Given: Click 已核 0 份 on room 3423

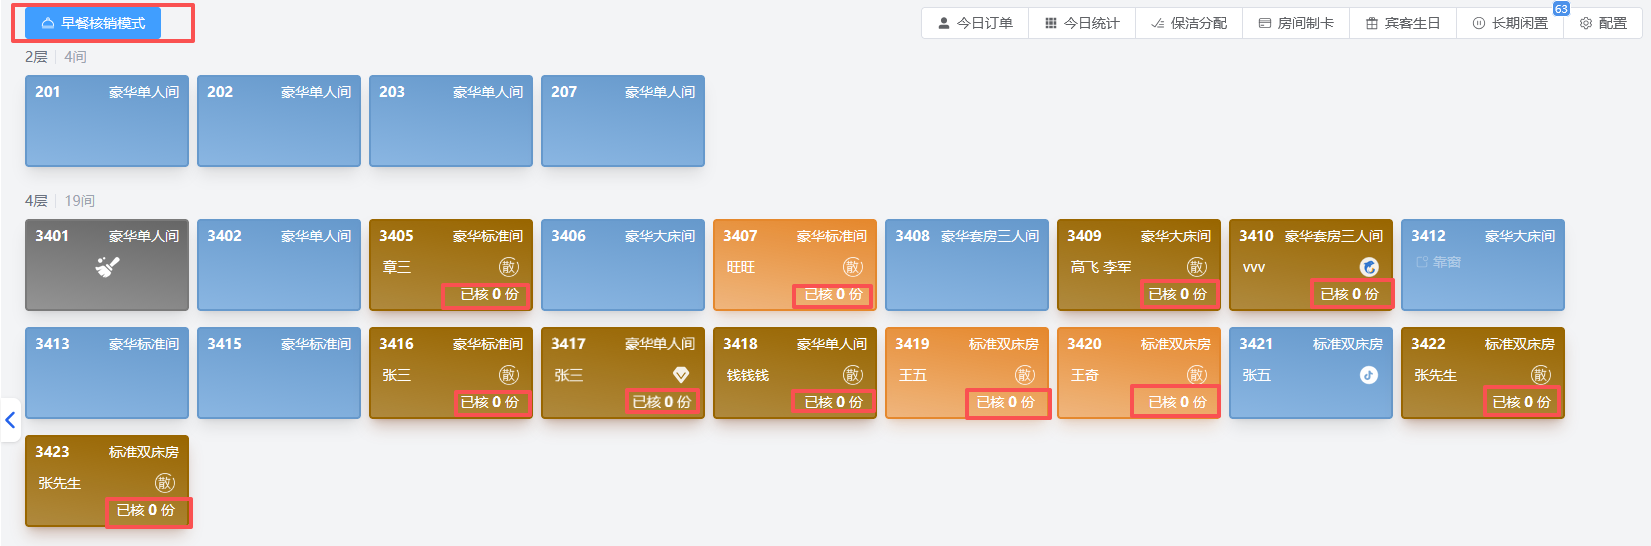Looking at the screenshot, I should coord(145,511).
